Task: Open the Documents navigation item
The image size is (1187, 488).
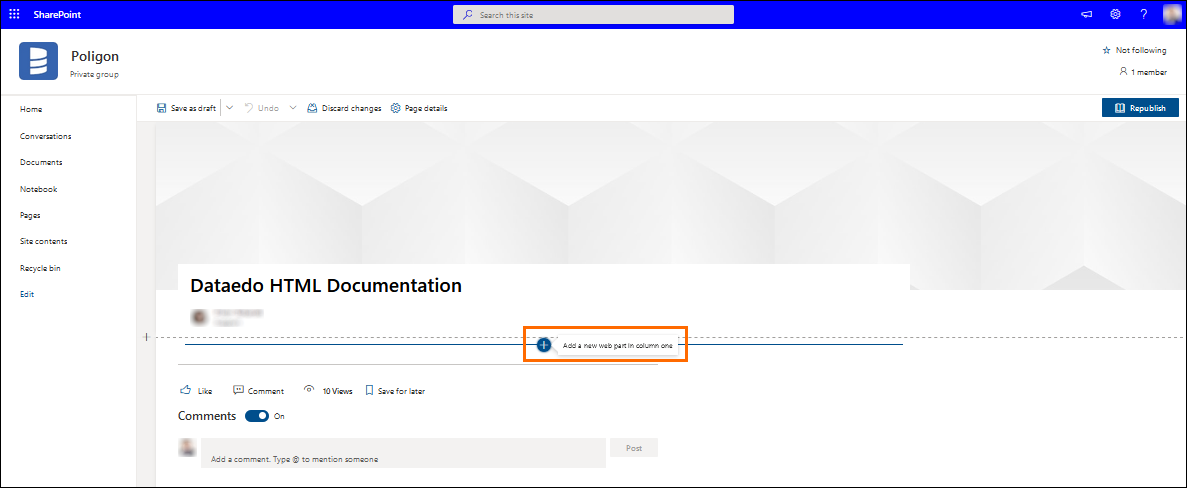Action: pos(41,162)
